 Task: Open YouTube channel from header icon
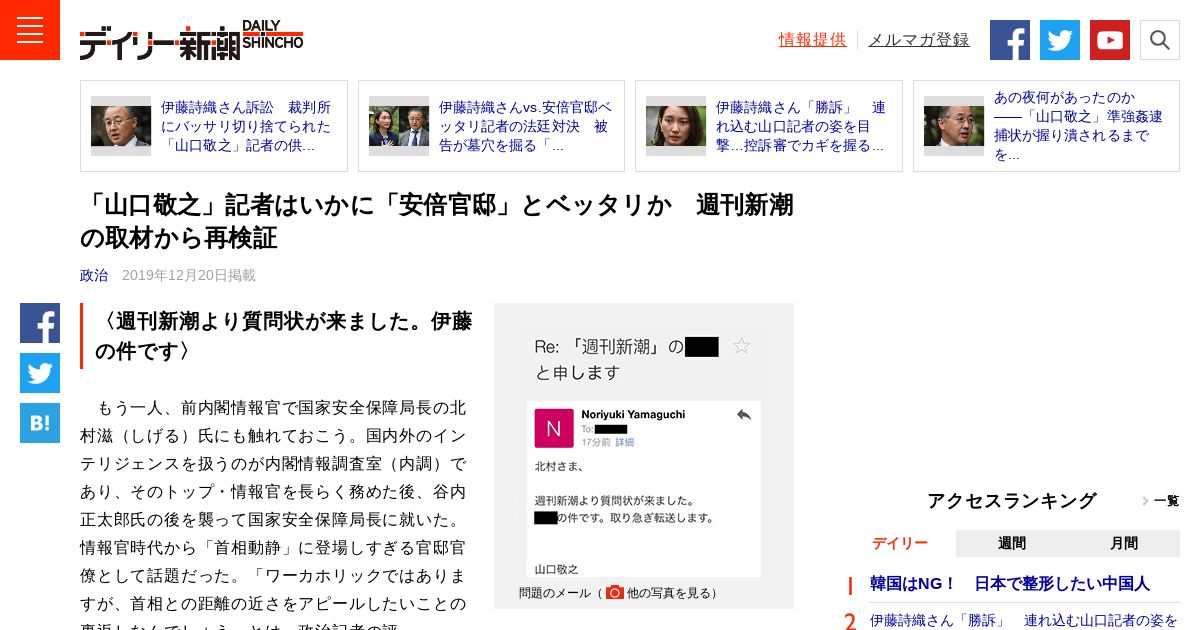[1110, 40]
